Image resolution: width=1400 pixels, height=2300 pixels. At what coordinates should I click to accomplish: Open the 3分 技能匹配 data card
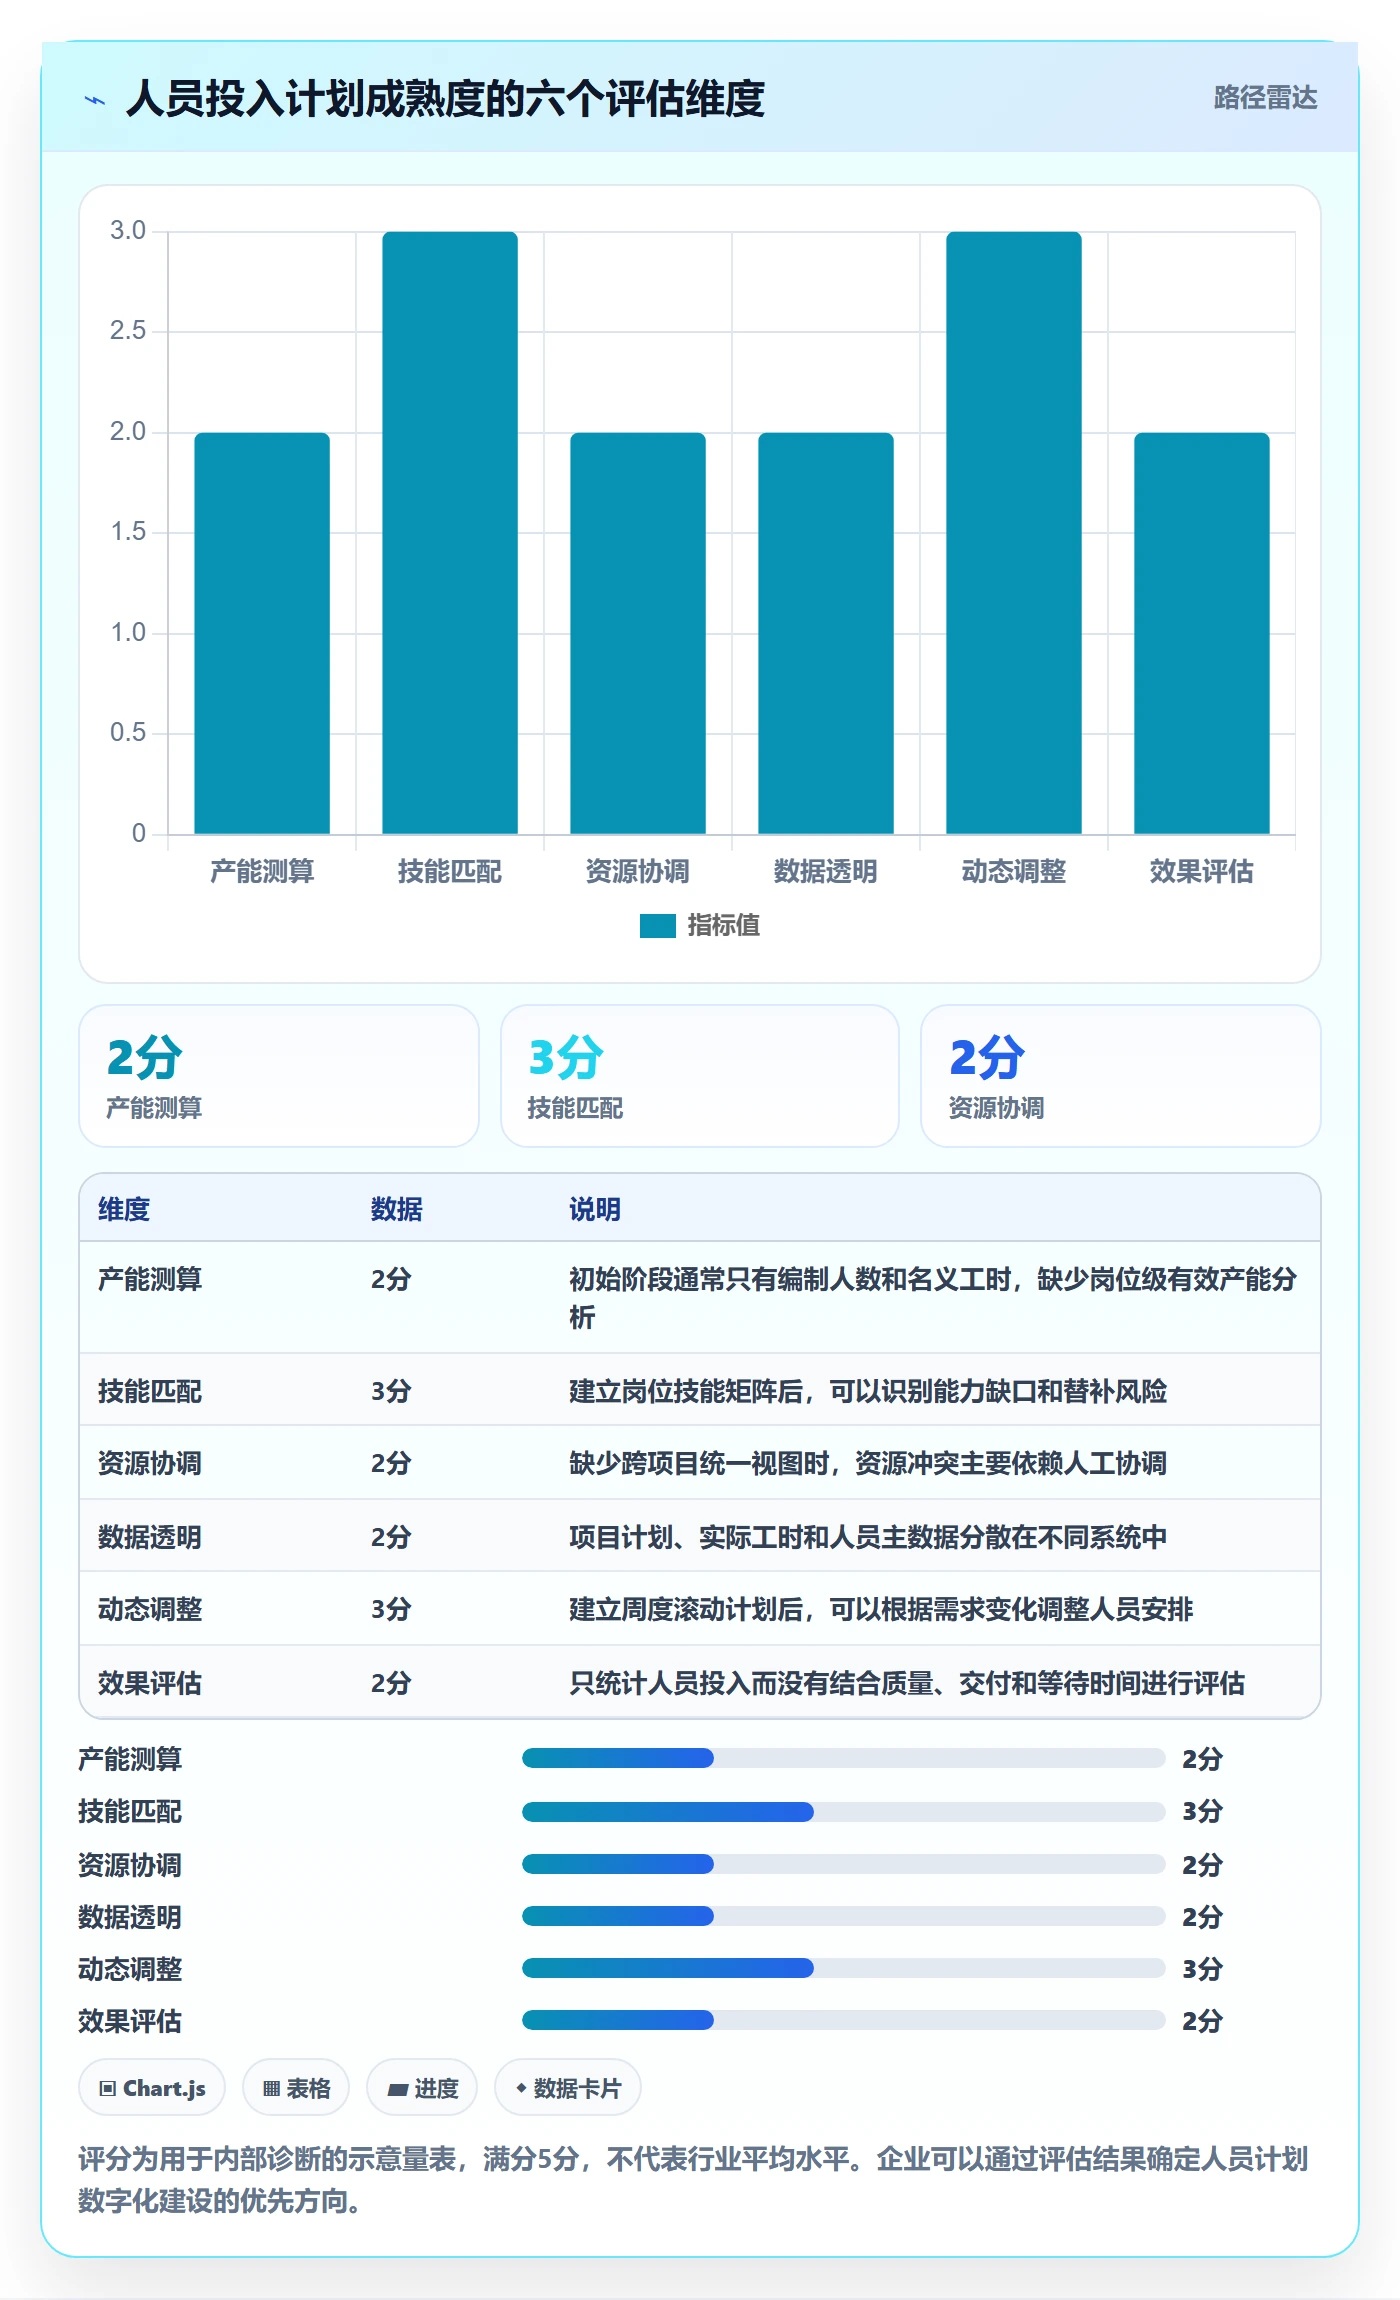(700, 1076)
